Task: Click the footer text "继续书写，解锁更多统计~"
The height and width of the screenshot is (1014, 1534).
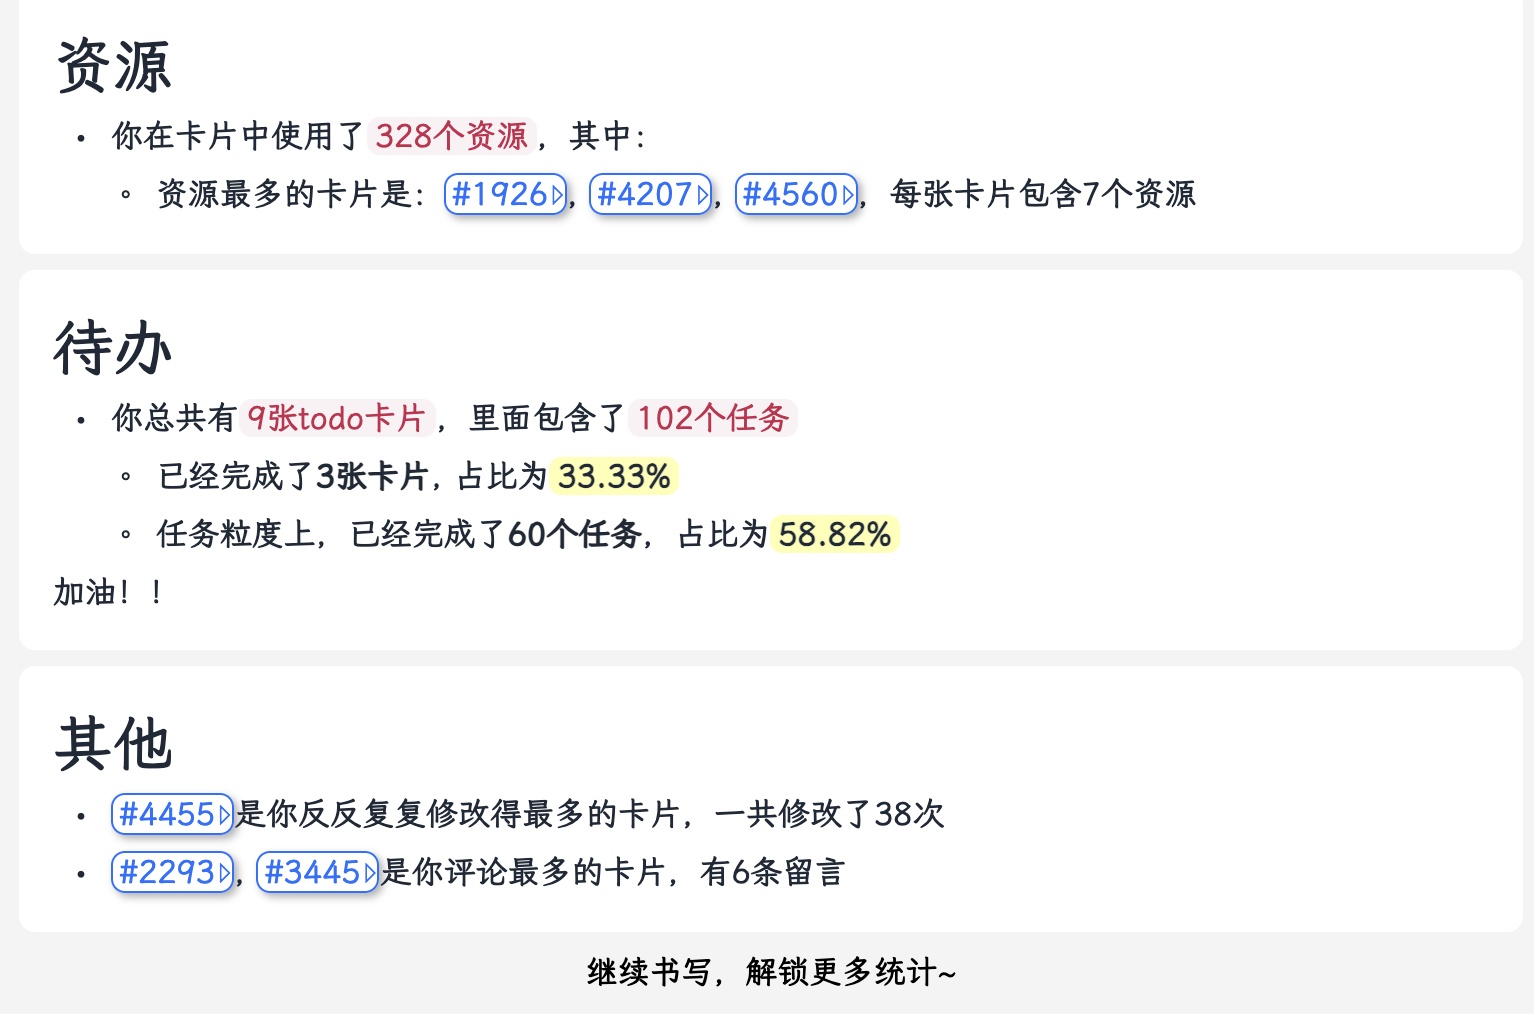Action: [x=771, y=972]
